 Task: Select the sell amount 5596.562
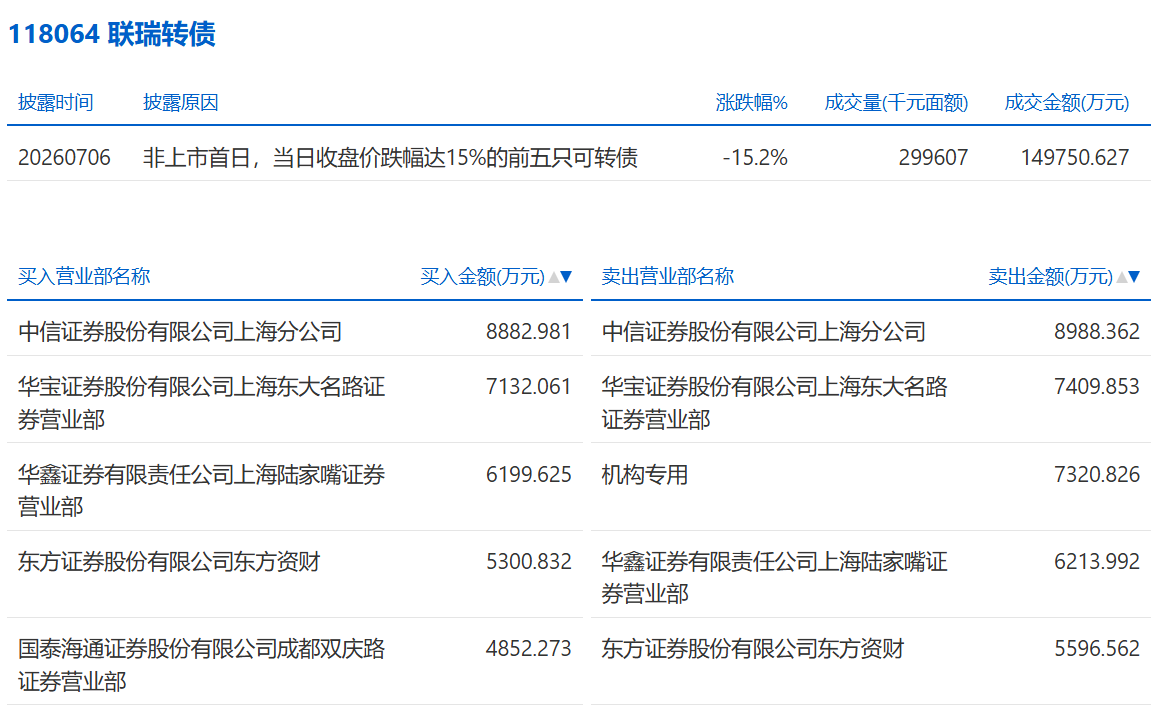coord(1097,648)
